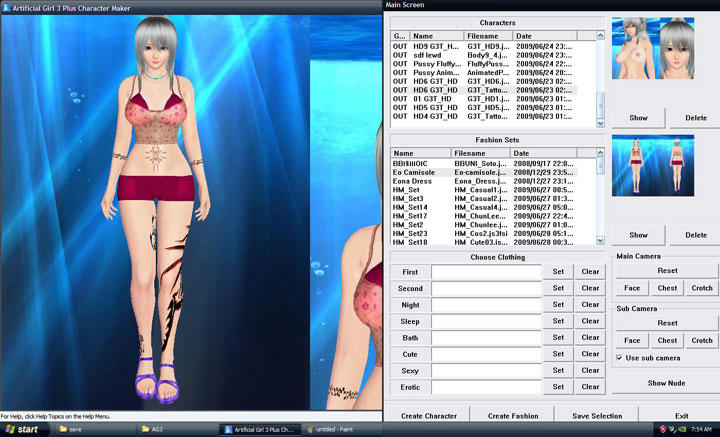Toggle the 'Use sub camera' checkbox
Screen dimensions: 720x437
(x=619, y=358)
